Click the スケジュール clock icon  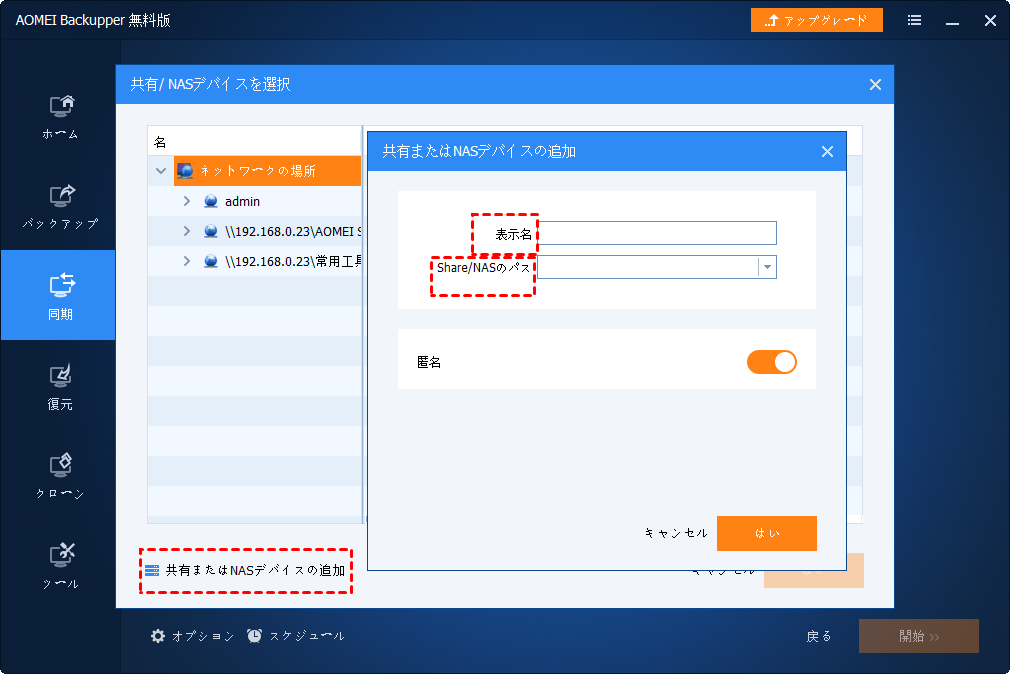[254, 636]
